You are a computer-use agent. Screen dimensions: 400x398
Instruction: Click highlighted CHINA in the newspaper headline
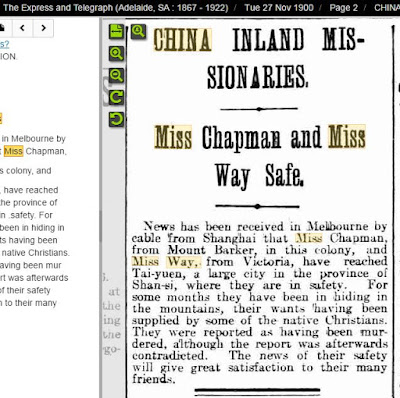point(182,40)
